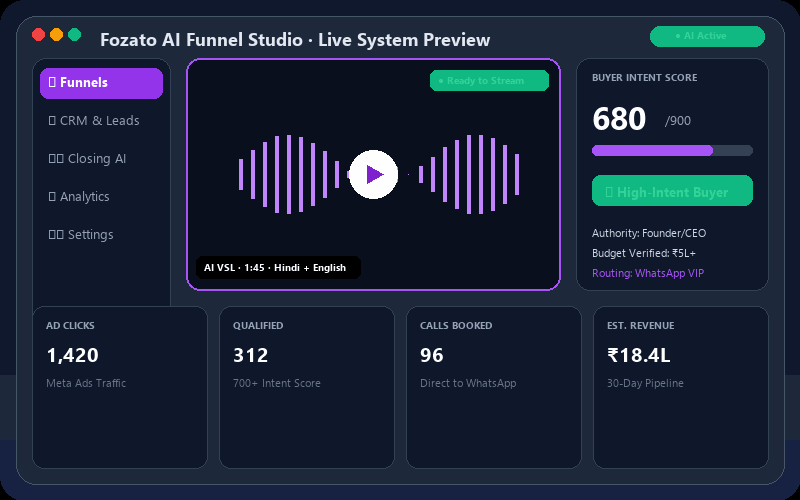800x500 pixels.
Task: Click the Authority: Founder/CEO line
Action: [649, 234]
